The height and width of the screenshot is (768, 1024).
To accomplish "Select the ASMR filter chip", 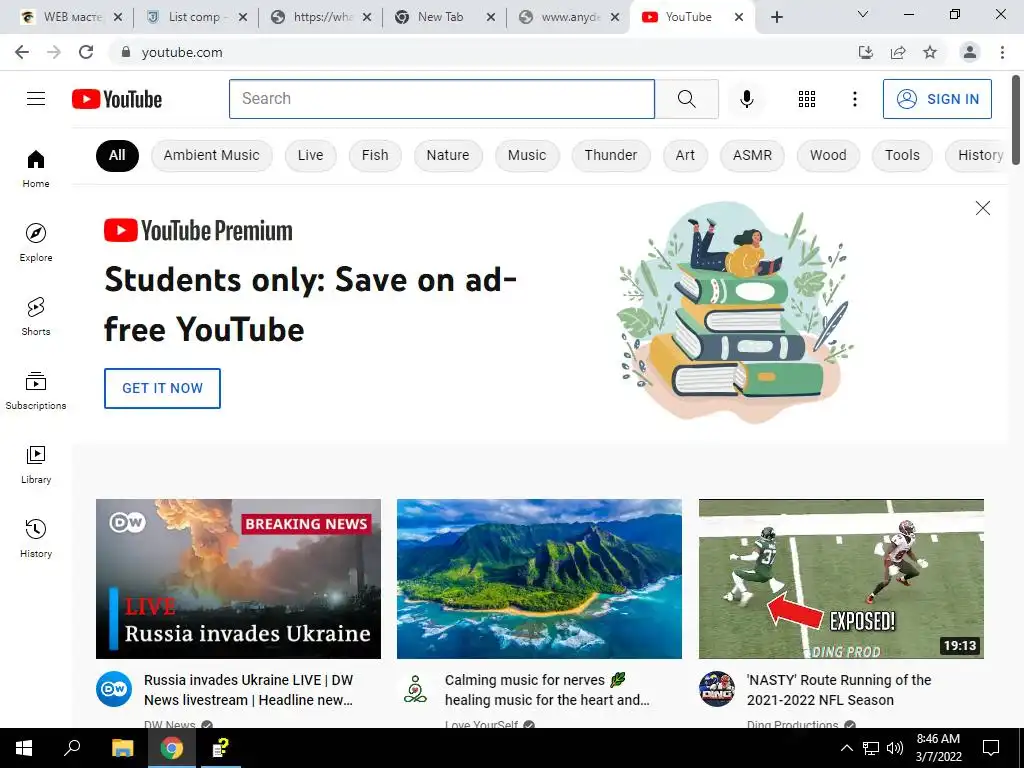I will point(752,155).
